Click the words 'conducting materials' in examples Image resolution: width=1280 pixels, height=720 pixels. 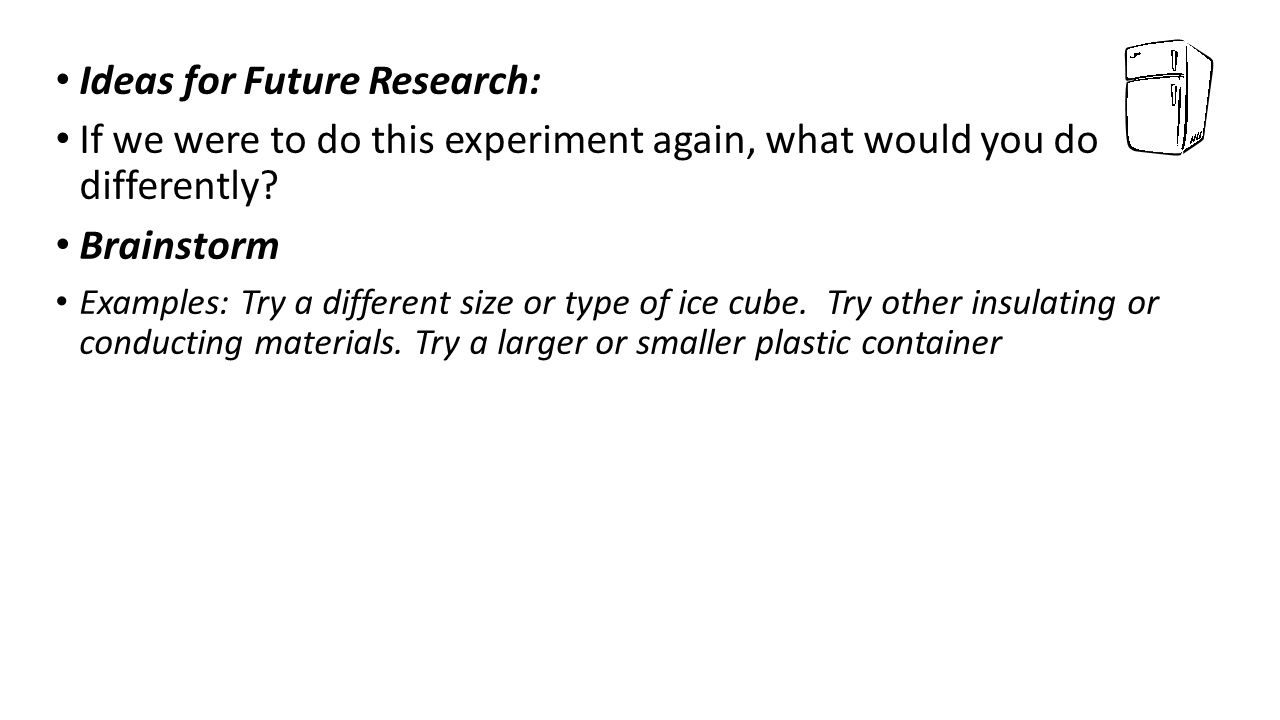click(236, 343)
